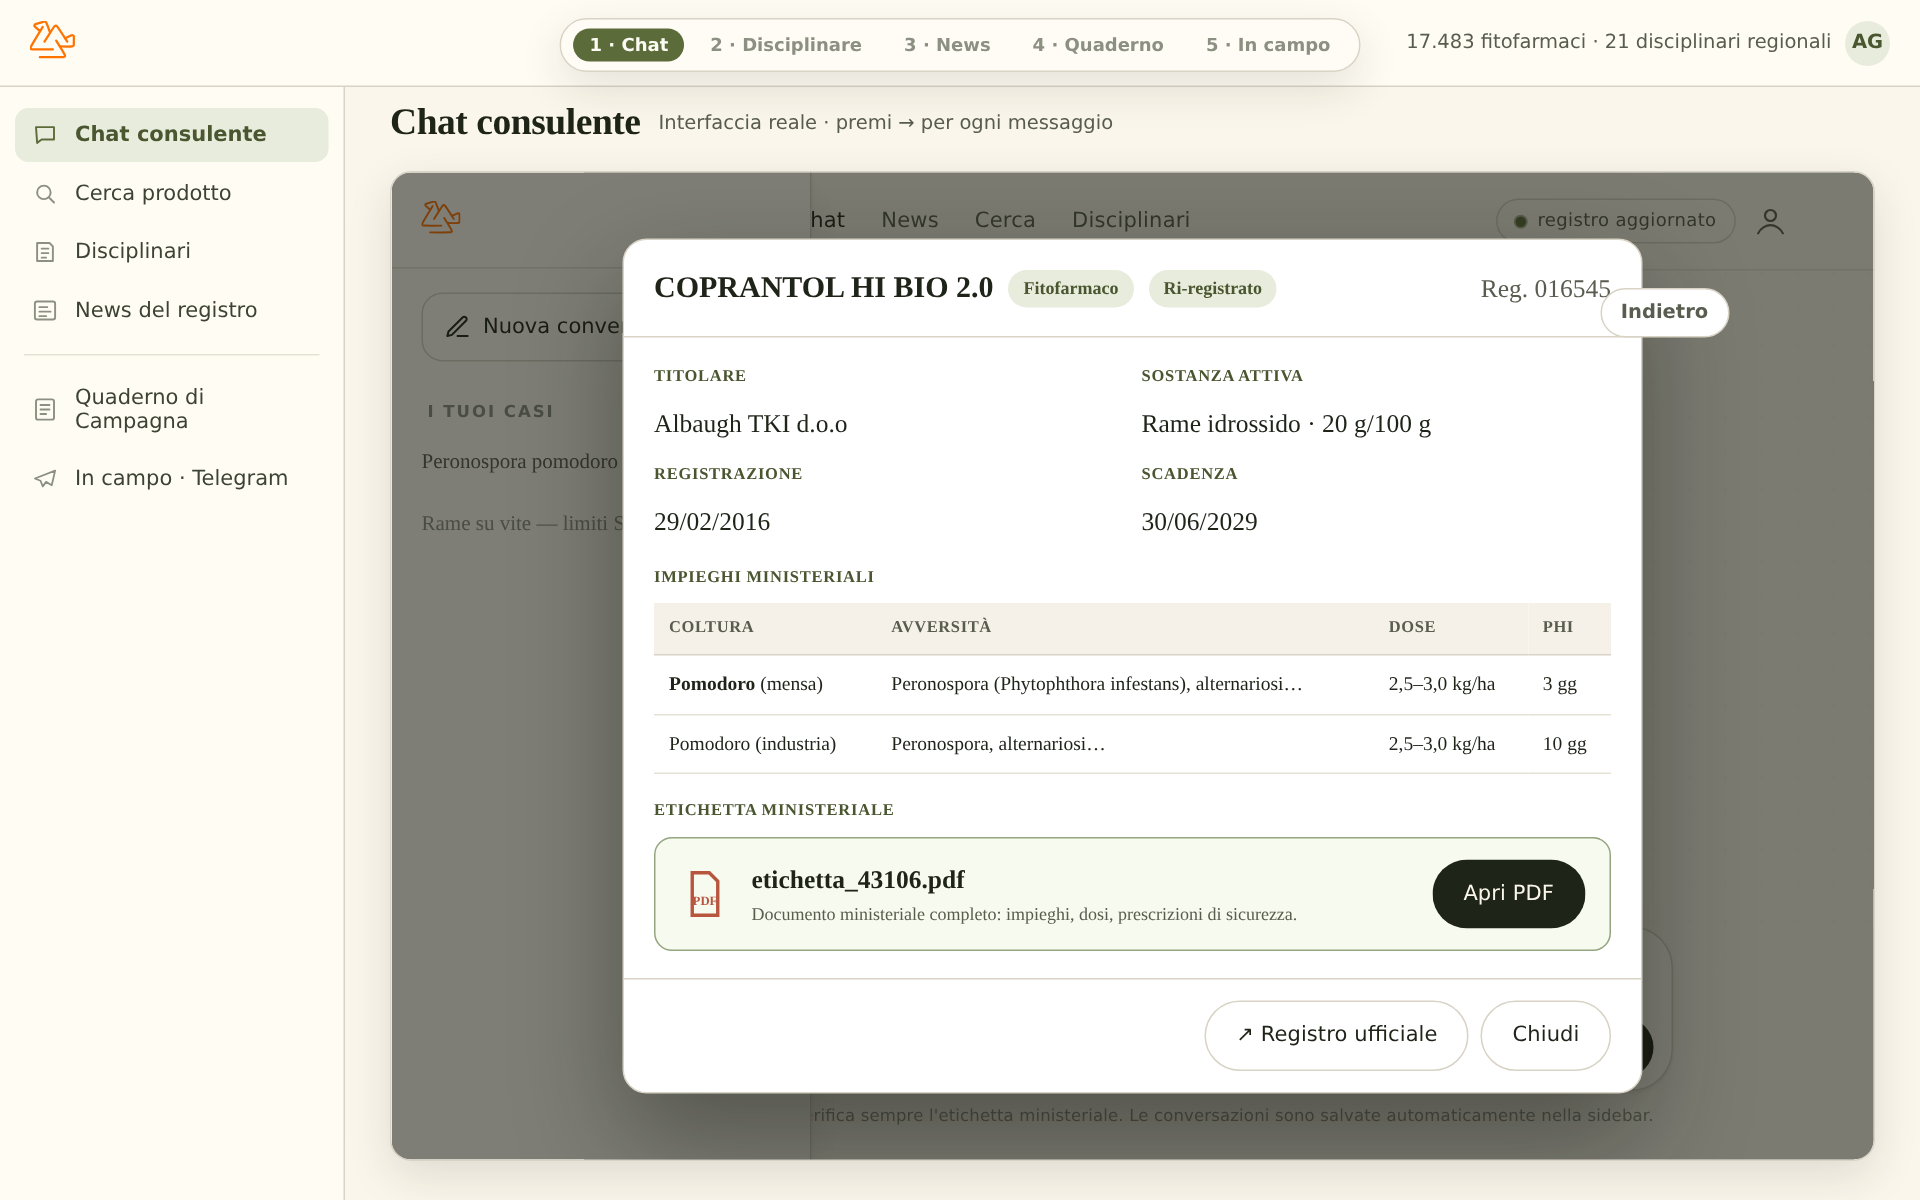Click expiry date 30/06/2029
Screen dimensions: 1920x1200
point(1199,522)
